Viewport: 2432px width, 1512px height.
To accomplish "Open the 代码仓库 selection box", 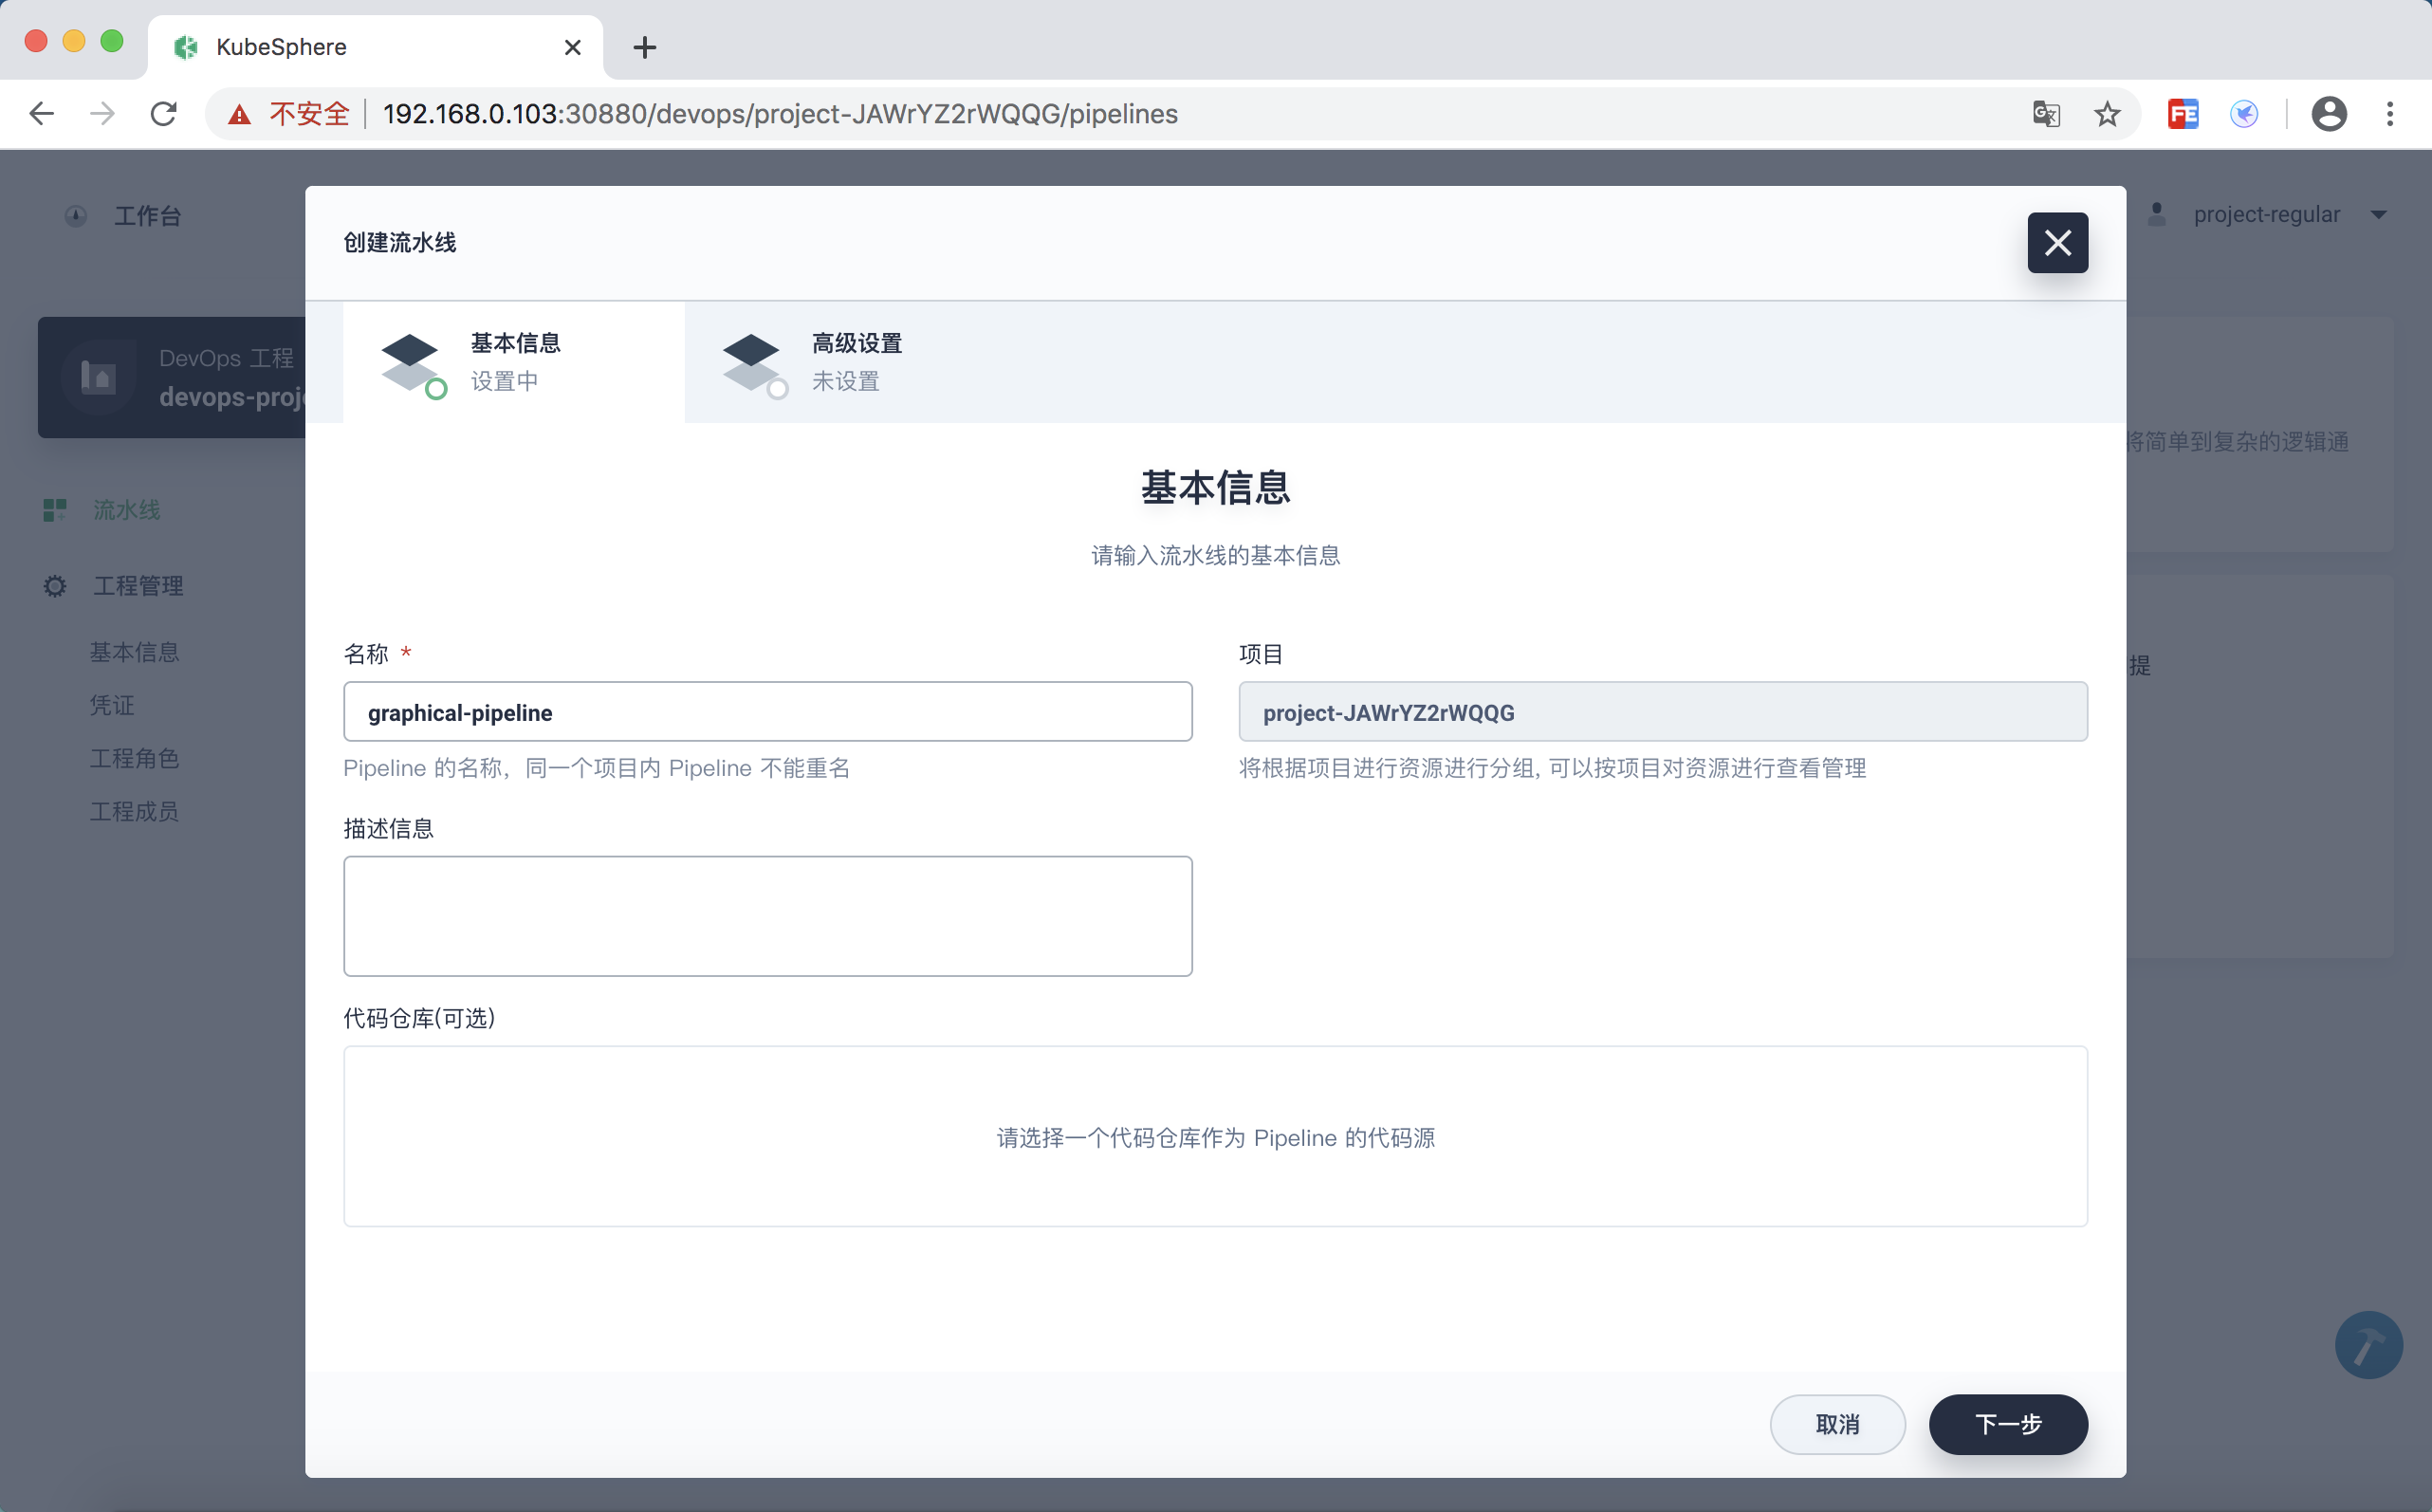I will (1214, 1136).
